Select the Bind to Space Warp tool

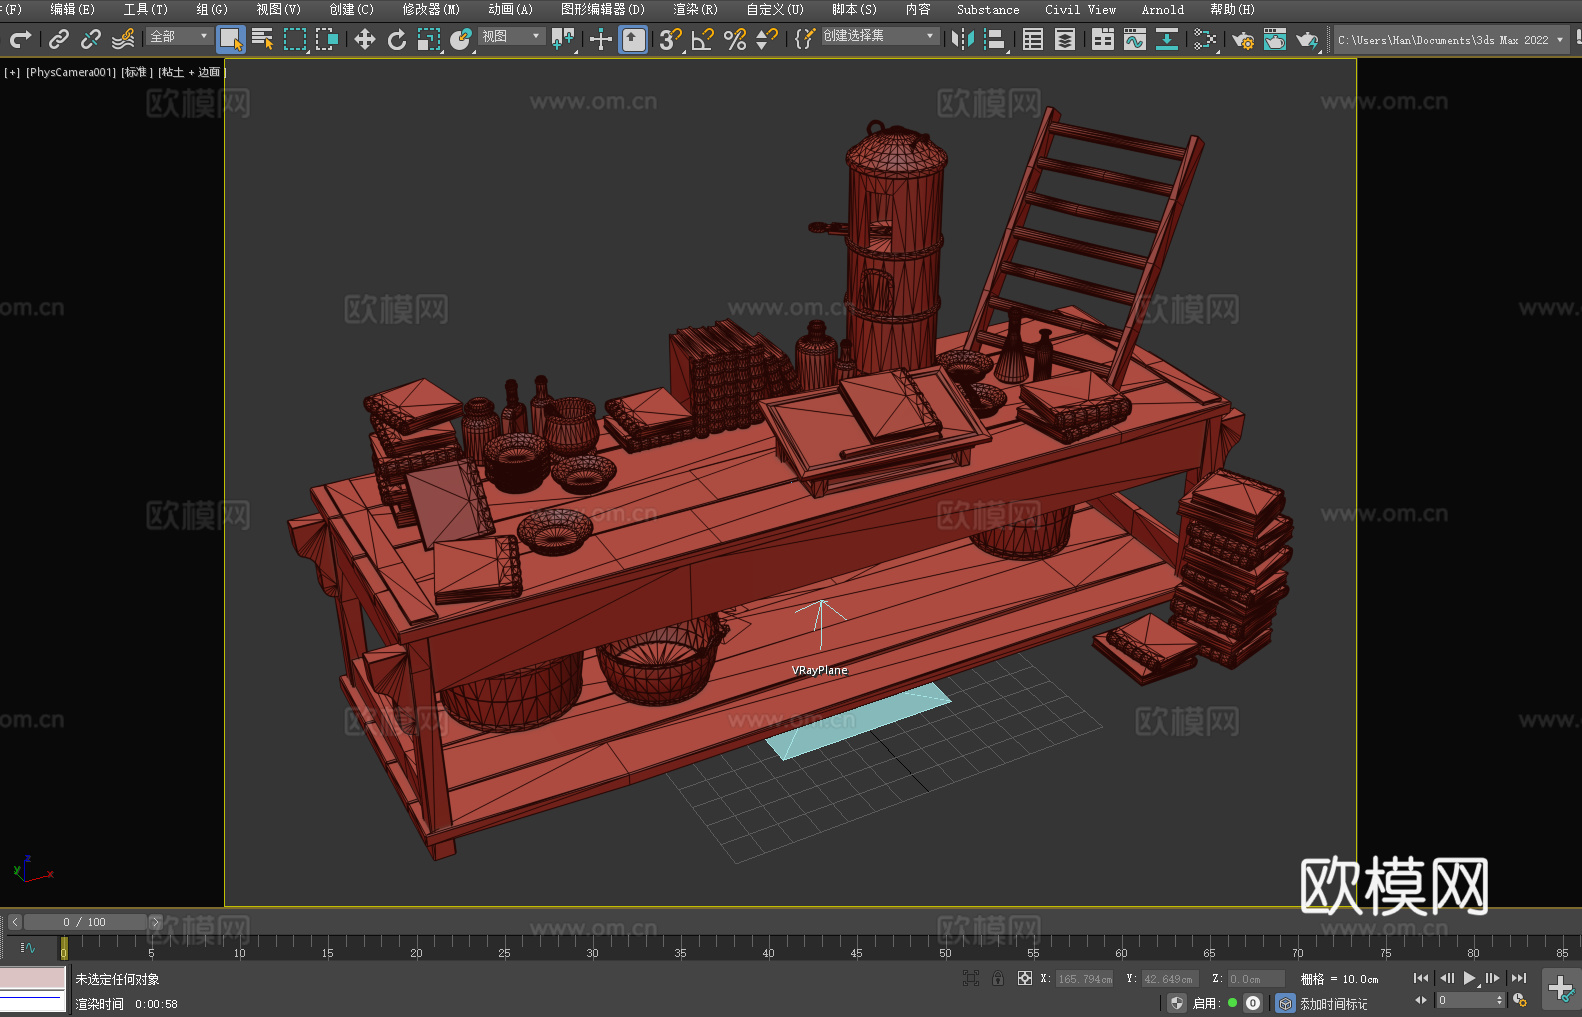[123, 39]
